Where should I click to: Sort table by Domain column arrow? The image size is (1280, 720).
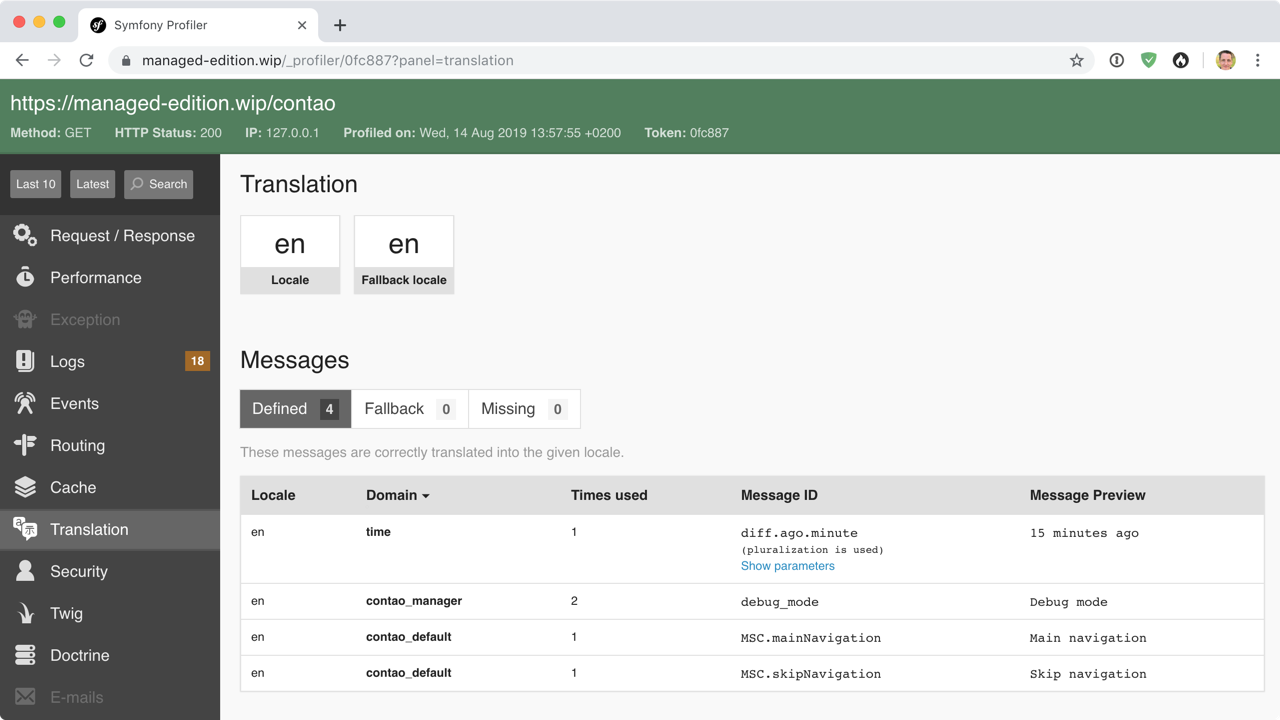coord(426,496)
